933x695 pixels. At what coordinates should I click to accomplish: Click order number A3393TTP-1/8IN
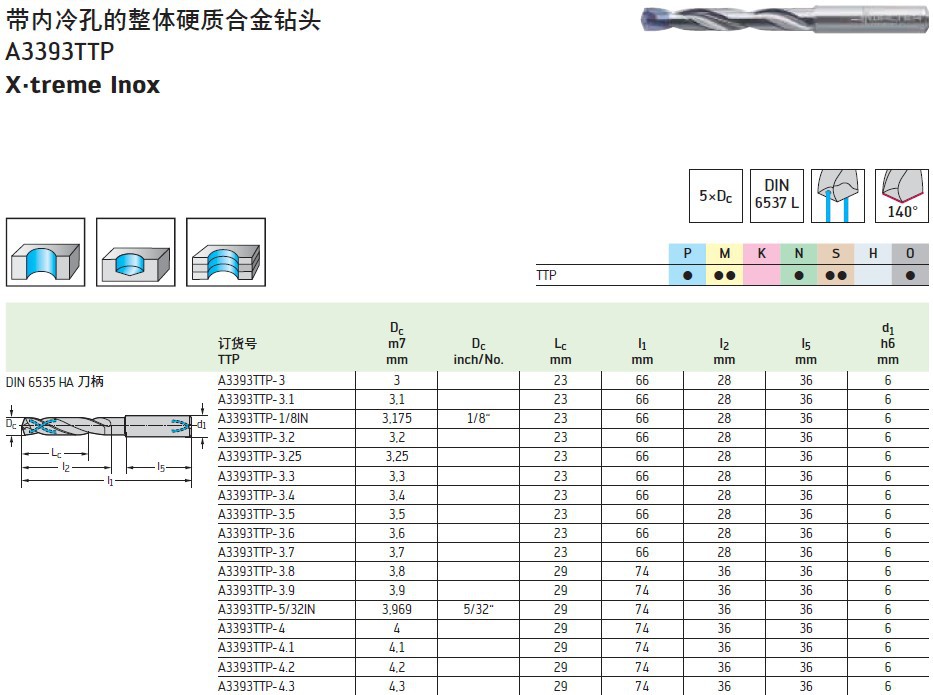tap(263, 418)
